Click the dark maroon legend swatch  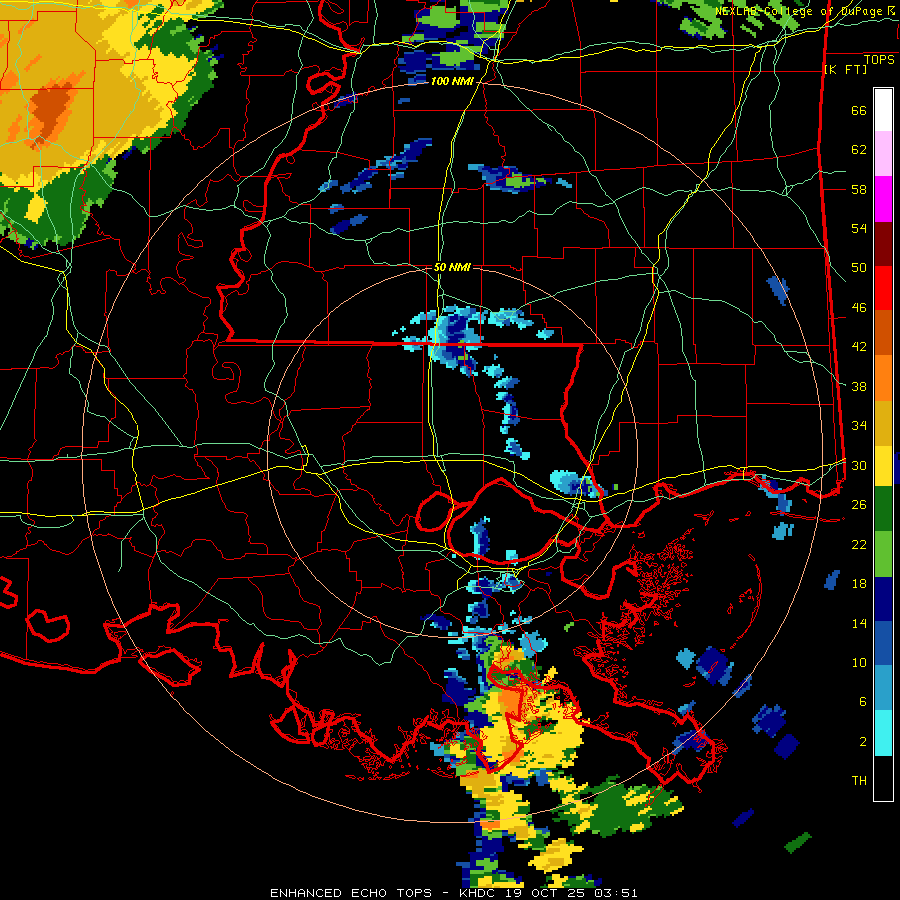click(883, 243)
